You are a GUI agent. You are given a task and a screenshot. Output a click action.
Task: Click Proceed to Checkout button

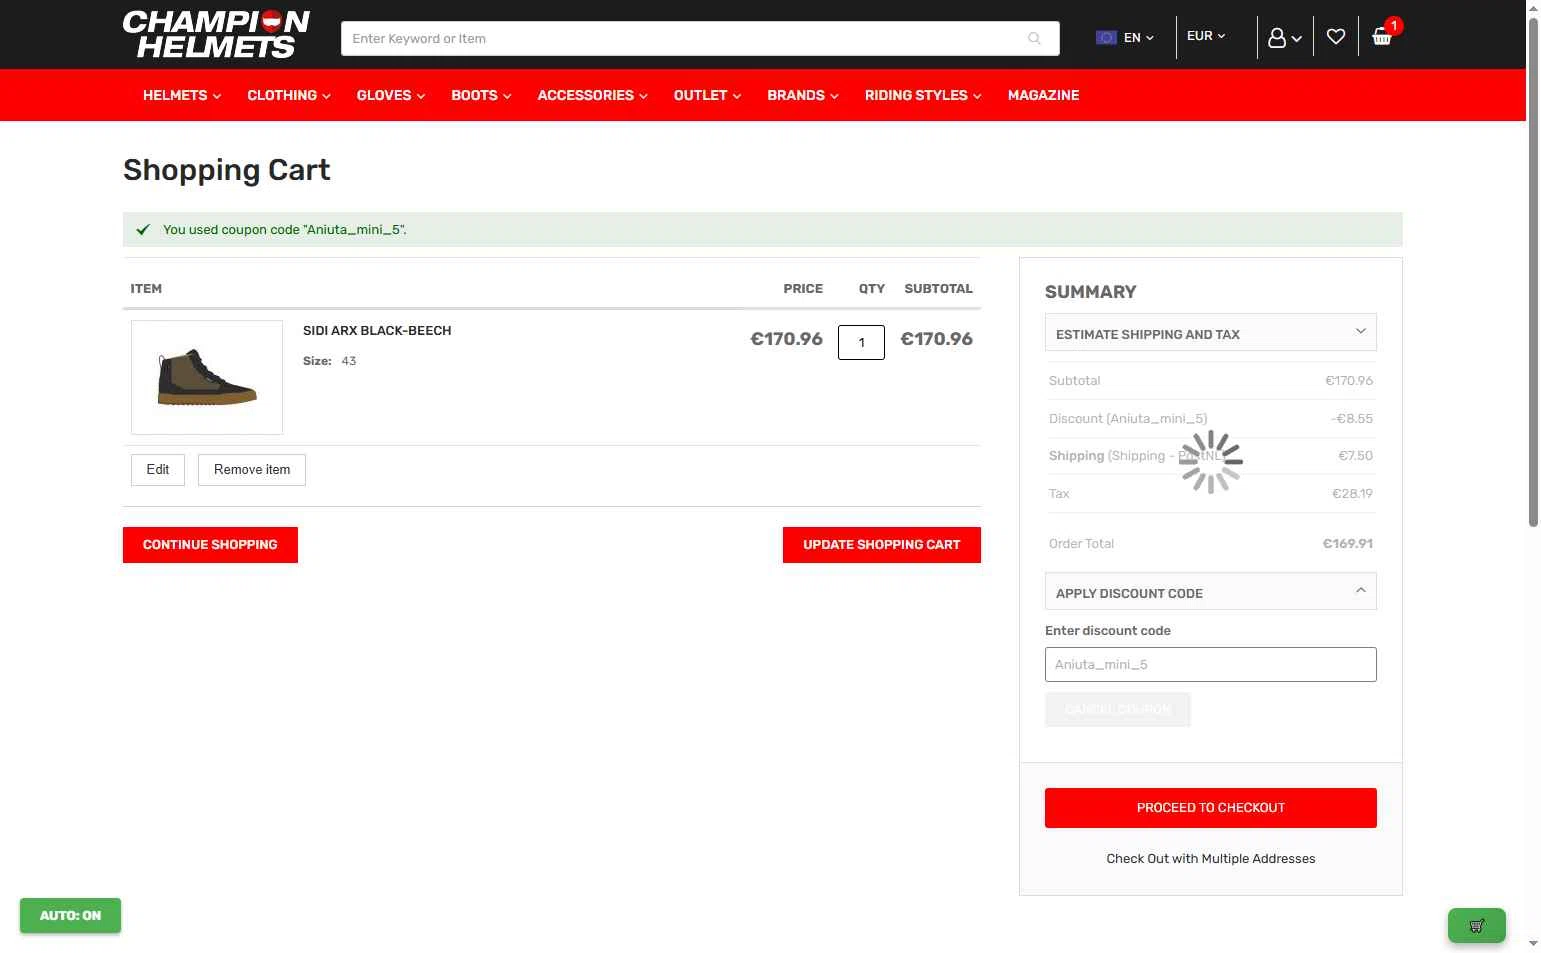click(x=1210, y=808)
